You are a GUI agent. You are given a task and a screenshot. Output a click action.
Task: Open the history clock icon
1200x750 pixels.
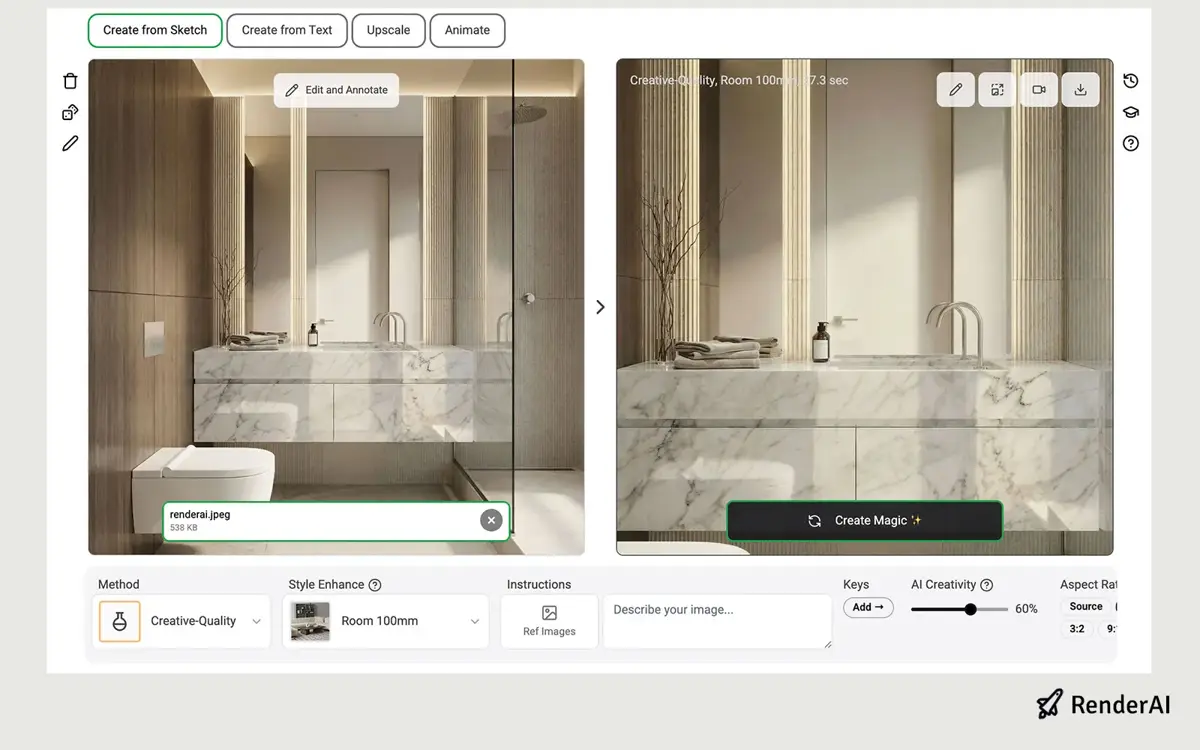[x=1131, y=81]
